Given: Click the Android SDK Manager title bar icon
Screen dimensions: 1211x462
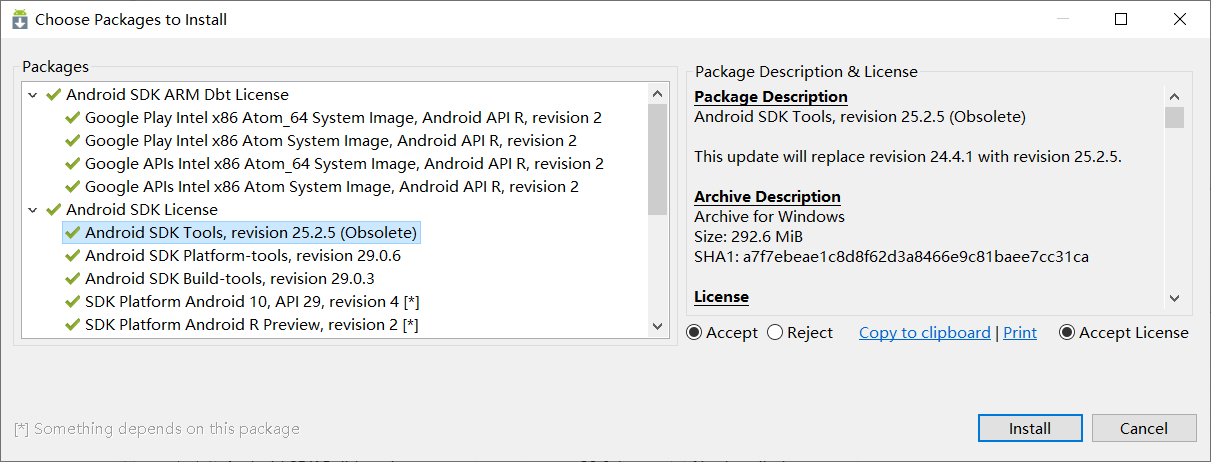Looking at the screenshot, I should tap(19, 19).
